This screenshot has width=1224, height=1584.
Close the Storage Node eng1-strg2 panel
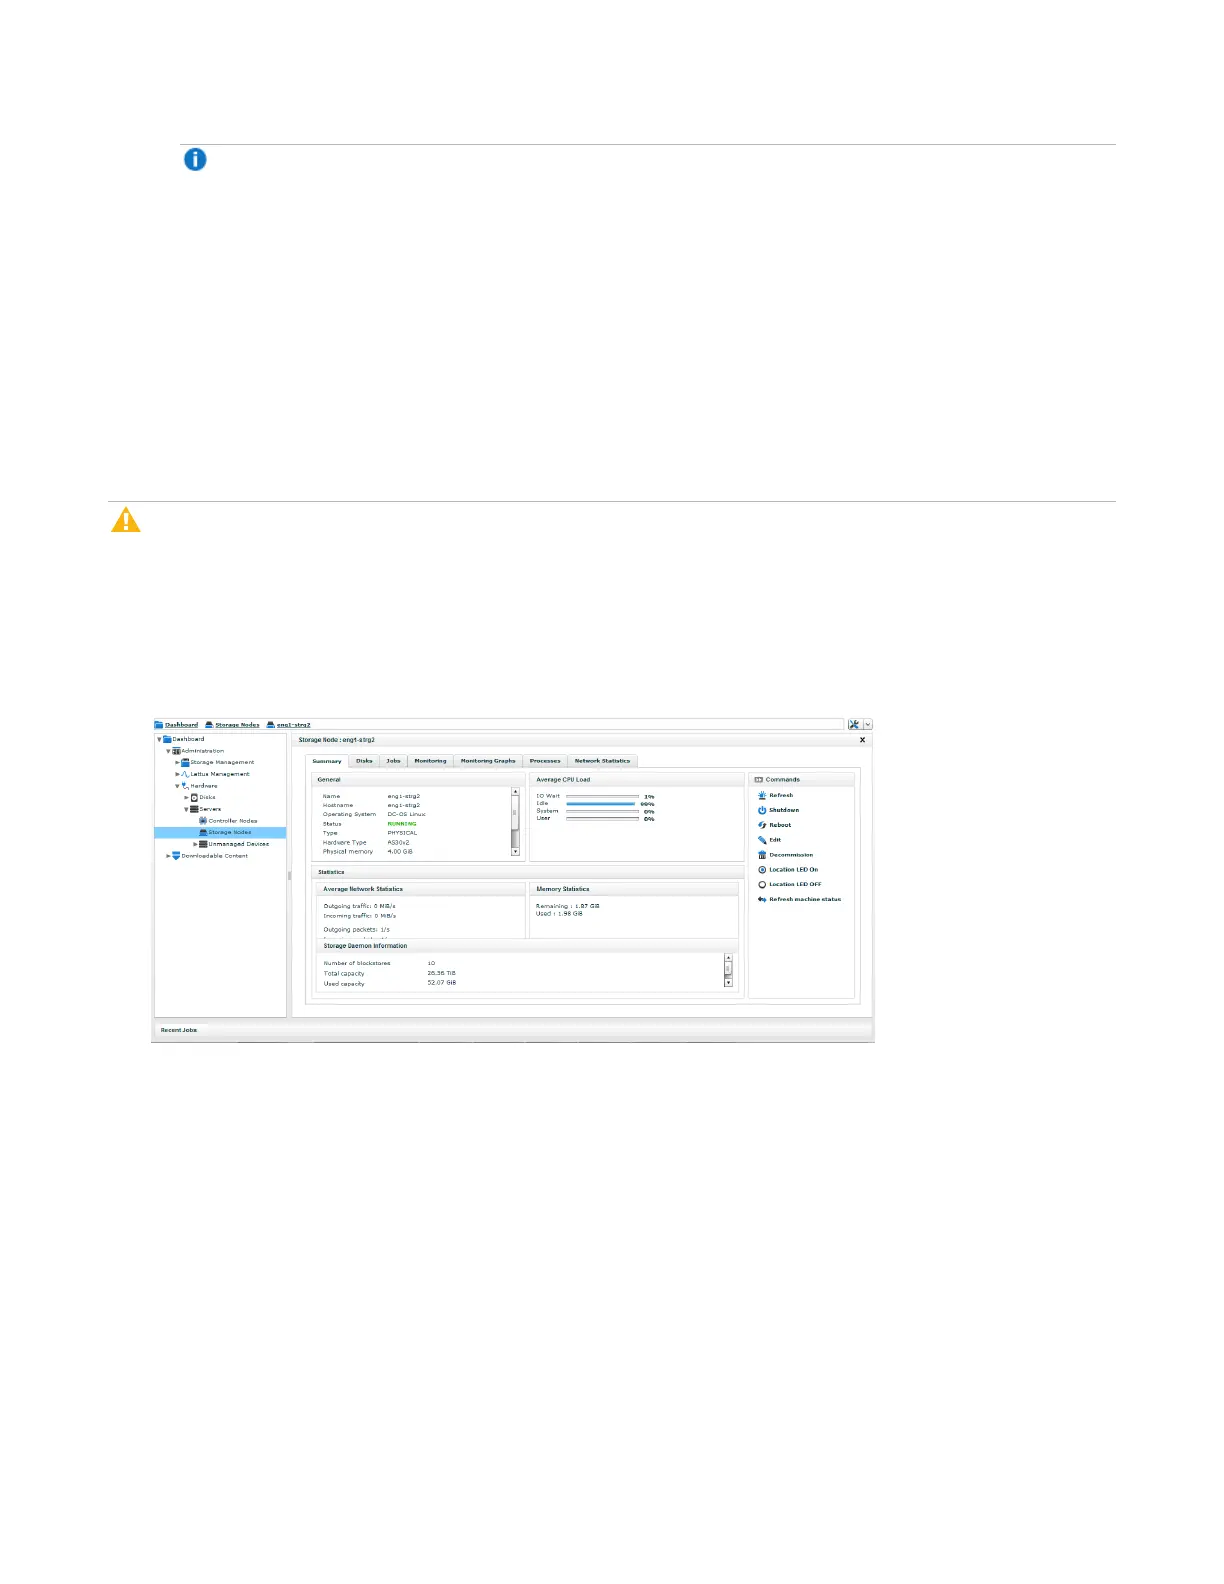(x=863, y=740)
